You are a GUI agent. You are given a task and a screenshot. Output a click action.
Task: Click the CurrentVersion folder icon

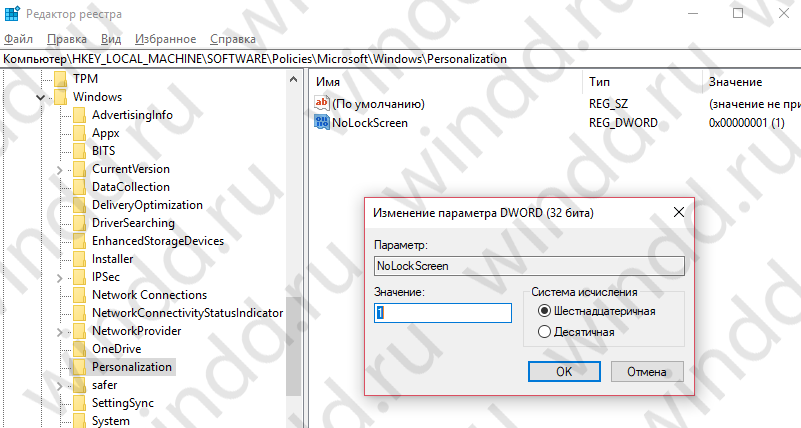[x=79, y=169]
